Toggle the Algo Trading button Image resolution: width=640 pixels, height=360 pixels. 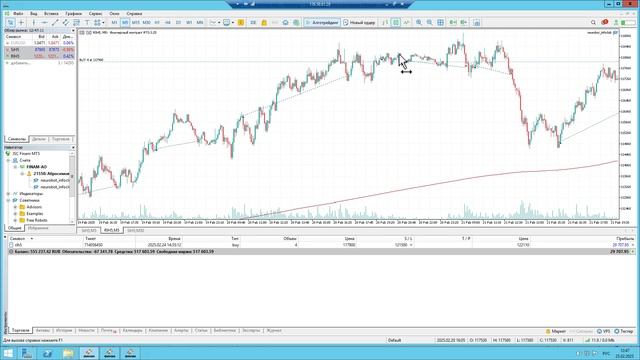coord(322,22)
